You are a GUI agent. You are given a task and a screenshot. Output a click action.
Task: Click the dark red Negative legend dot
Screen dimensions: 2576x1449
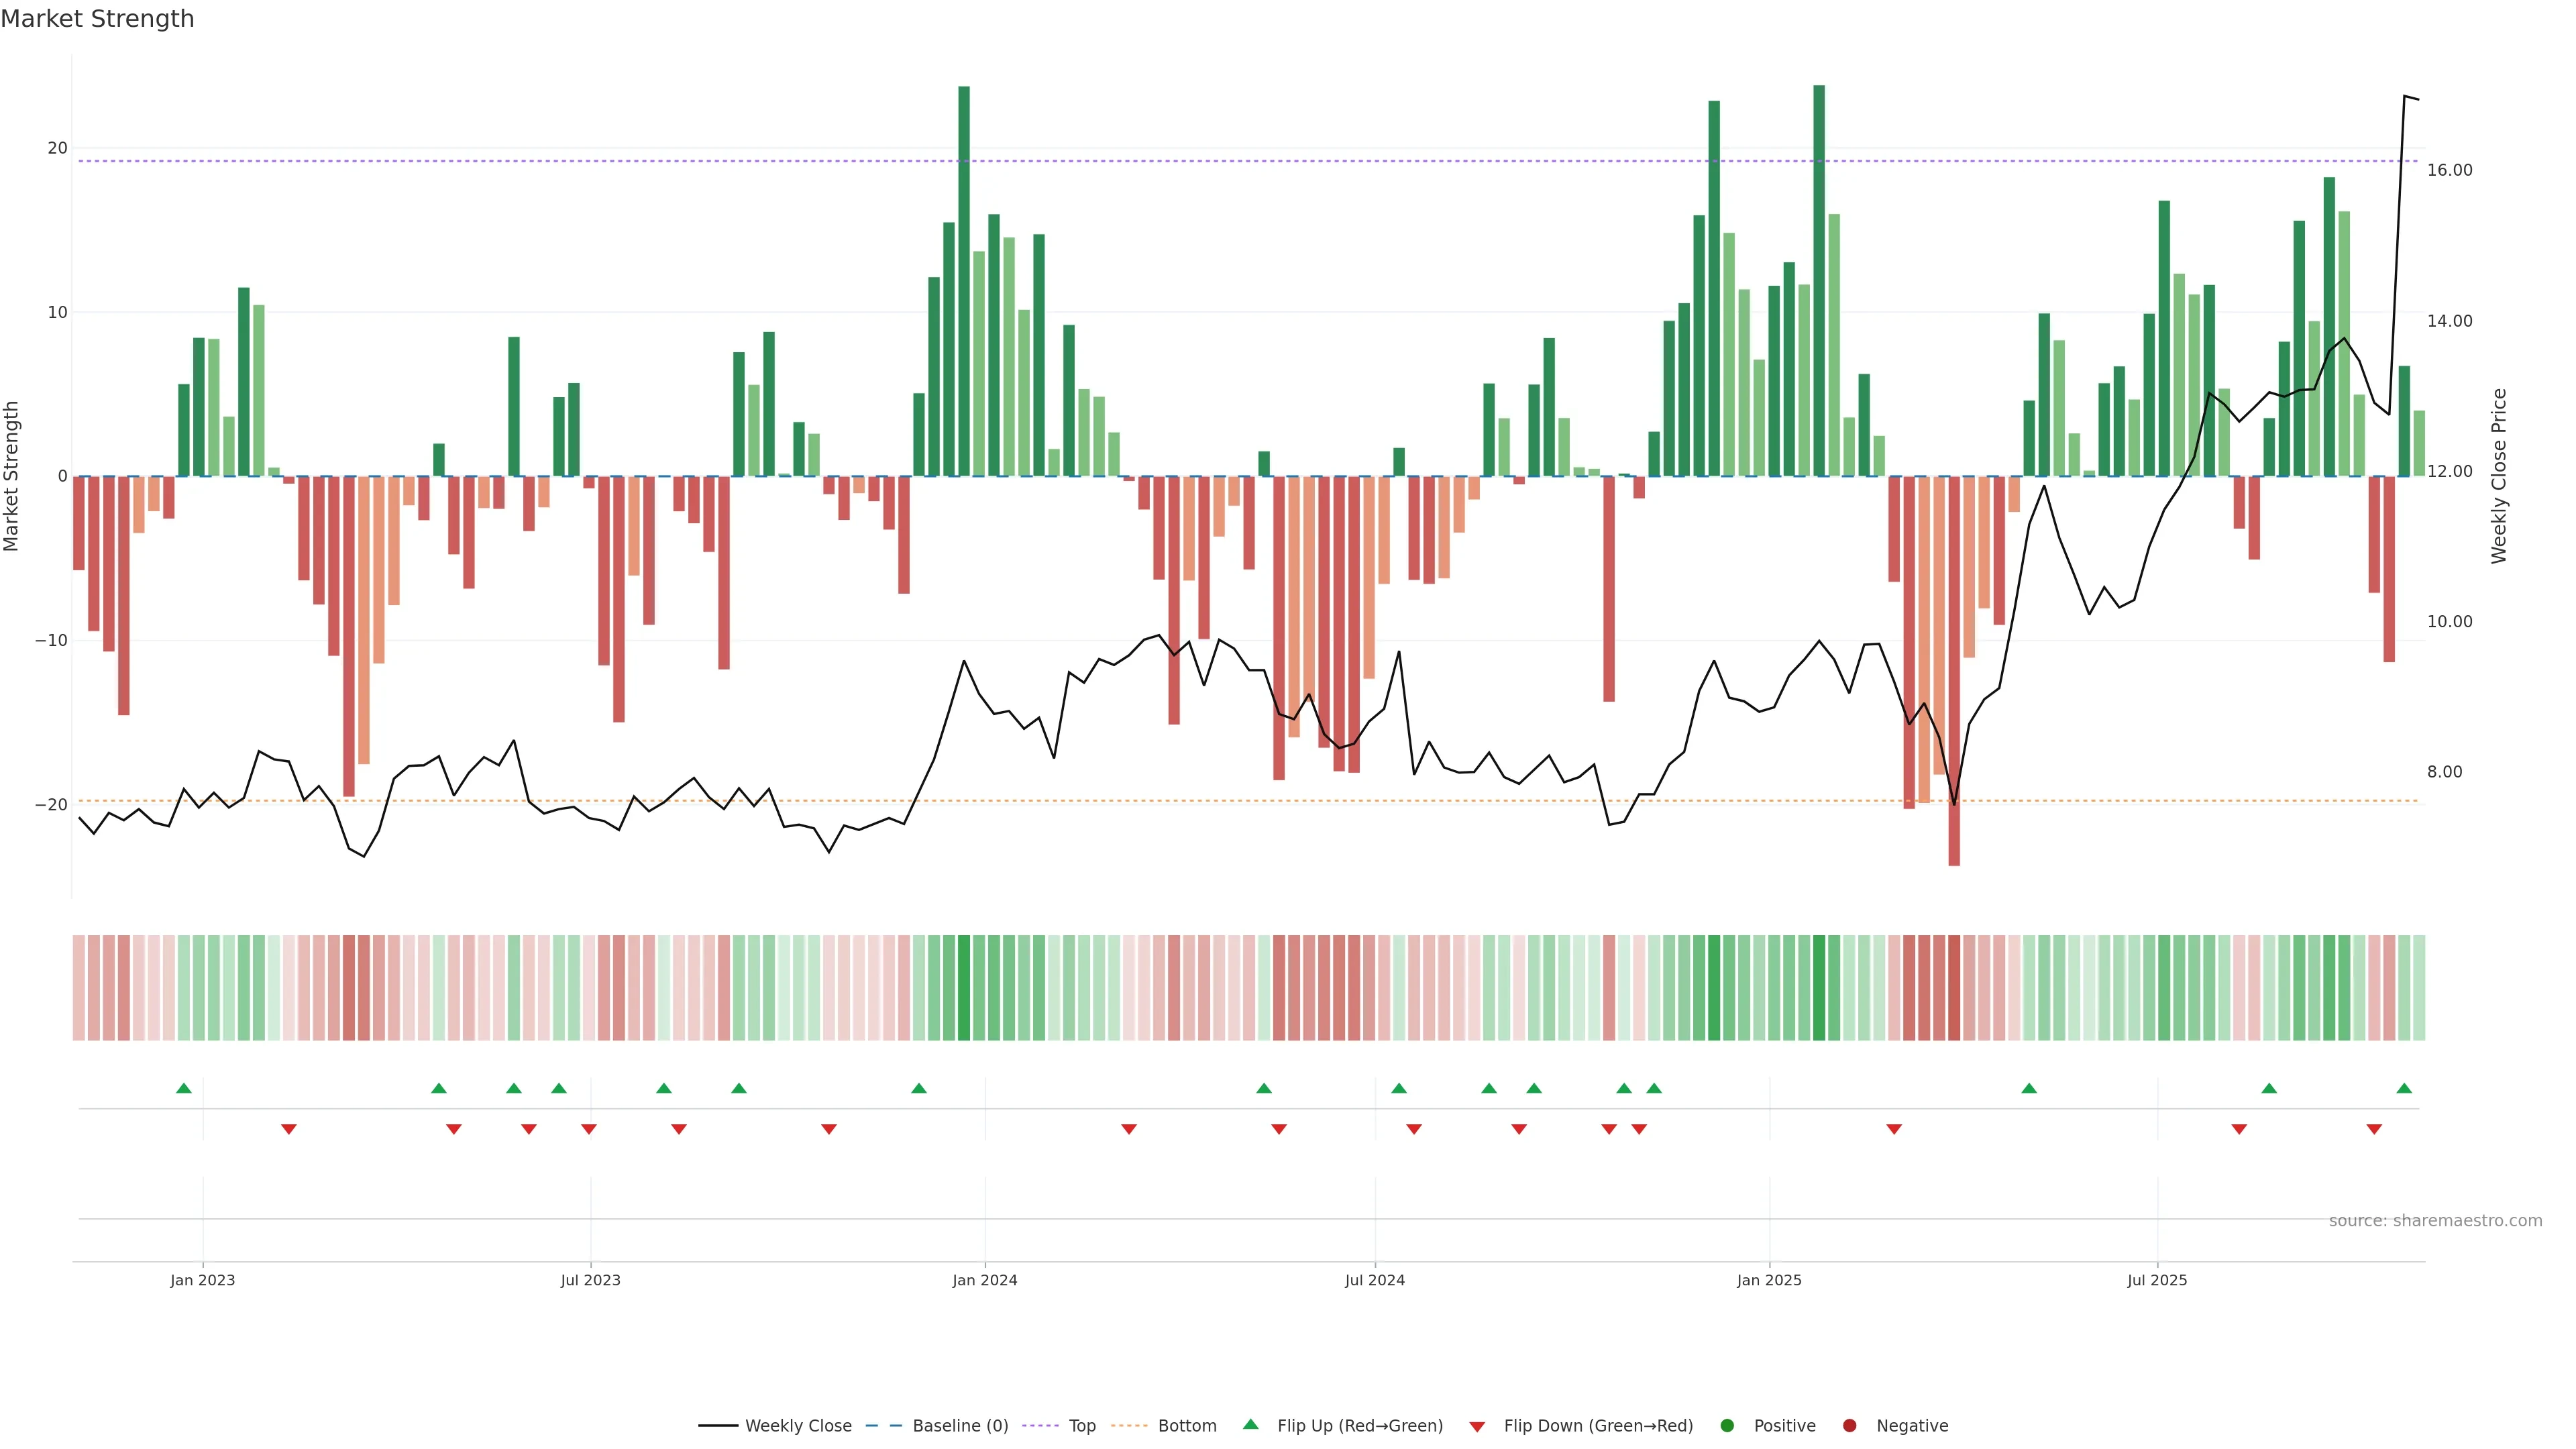(x=1849, y=1425)
